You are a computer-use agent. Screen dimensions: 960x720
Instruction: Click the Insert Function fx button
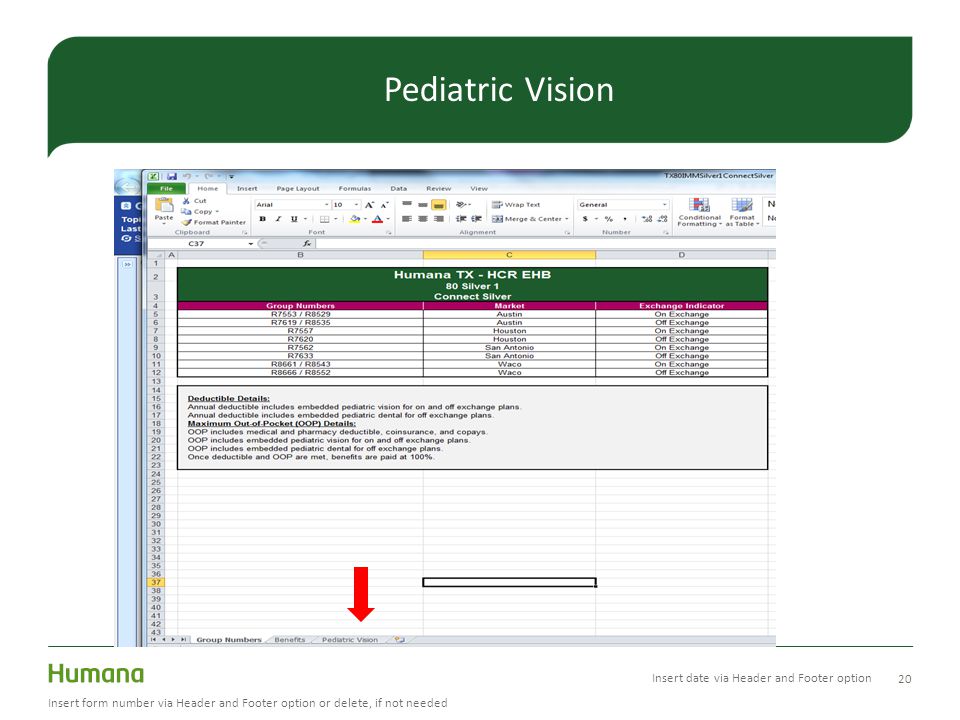click(307, 244)
